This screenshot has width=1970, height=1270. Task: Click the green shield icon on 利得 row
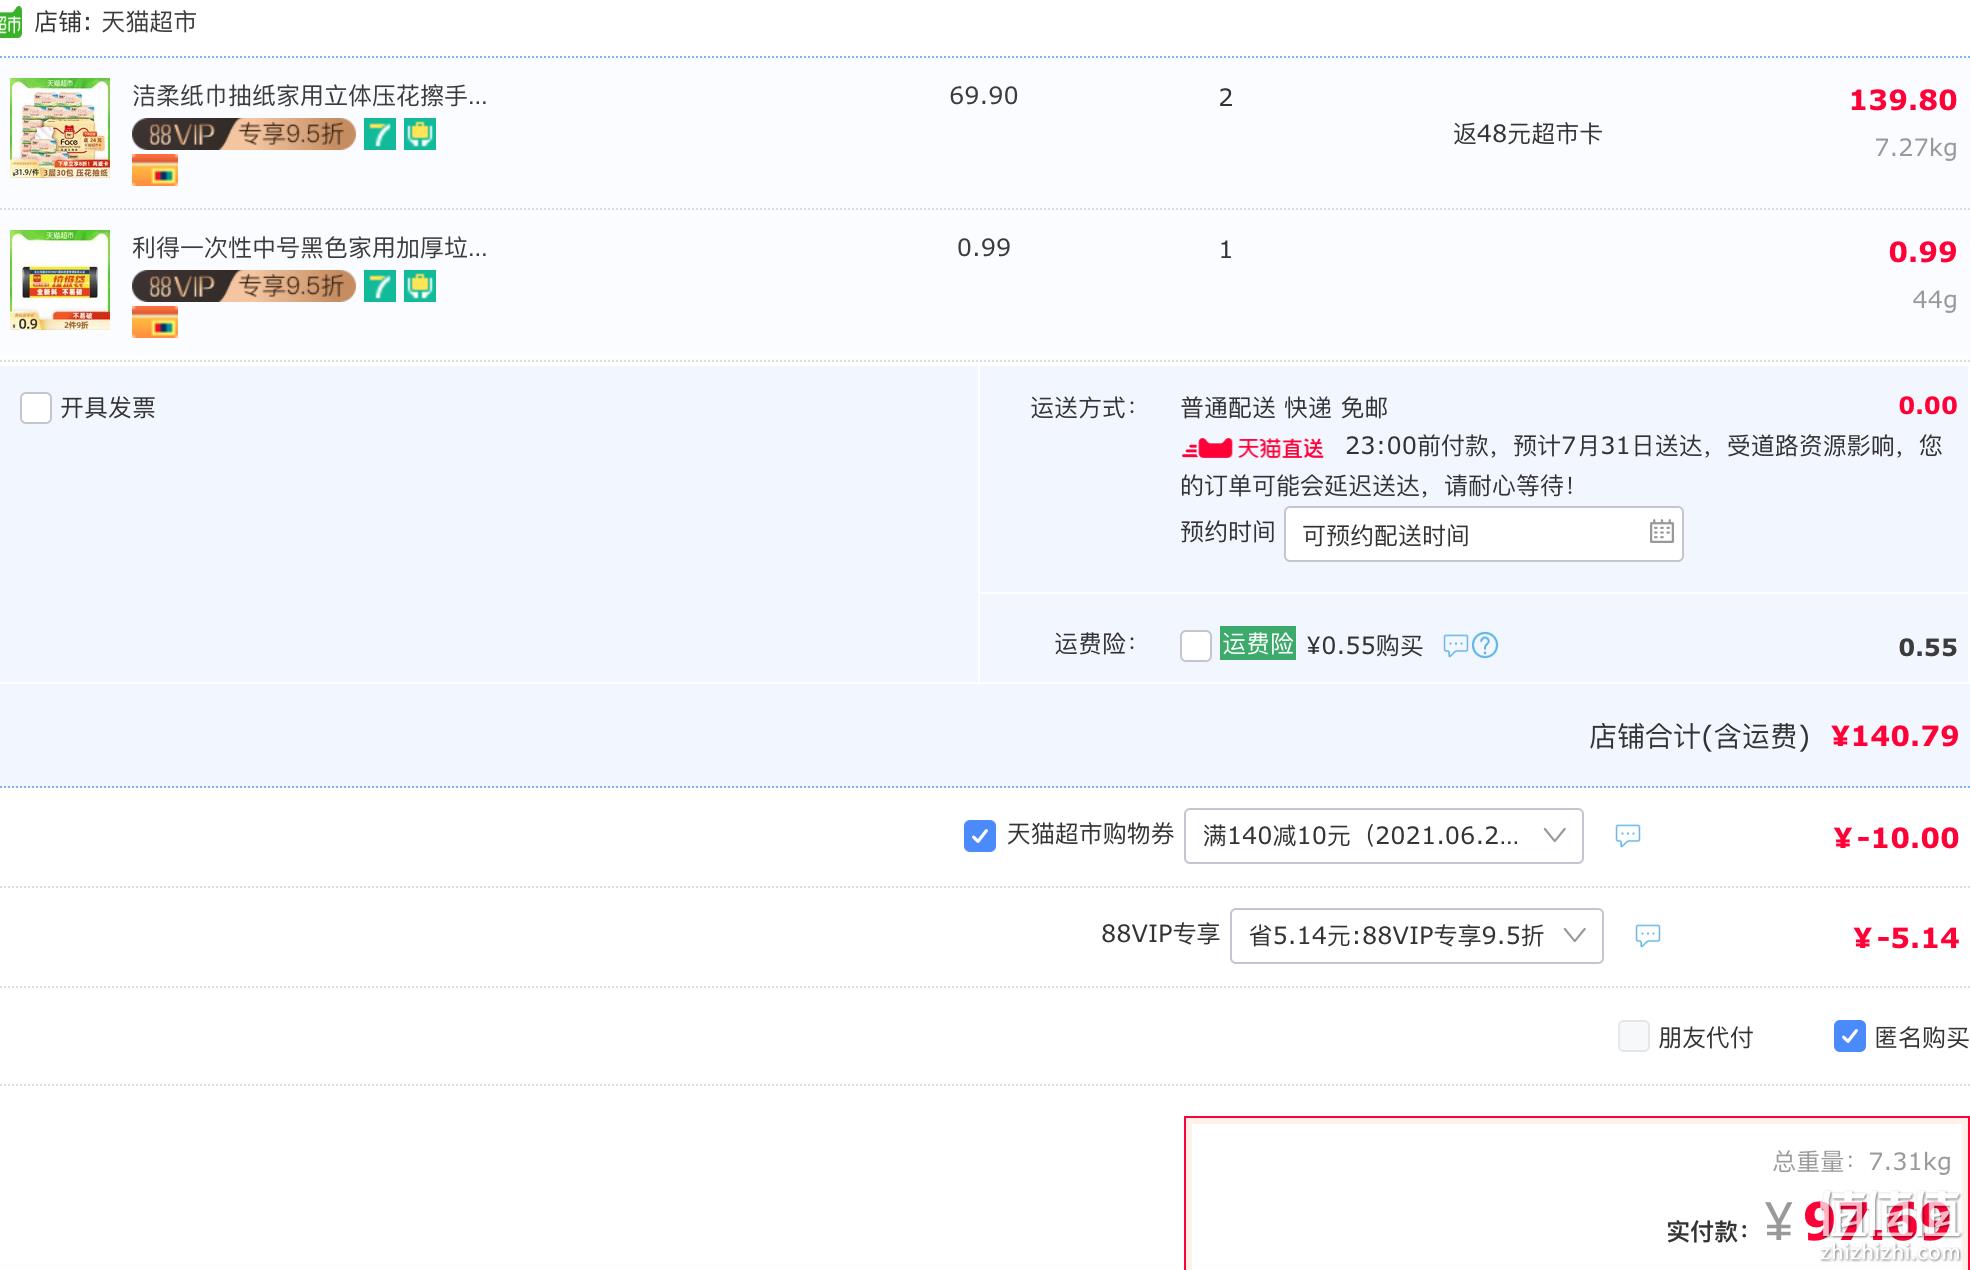click(420, 286)
